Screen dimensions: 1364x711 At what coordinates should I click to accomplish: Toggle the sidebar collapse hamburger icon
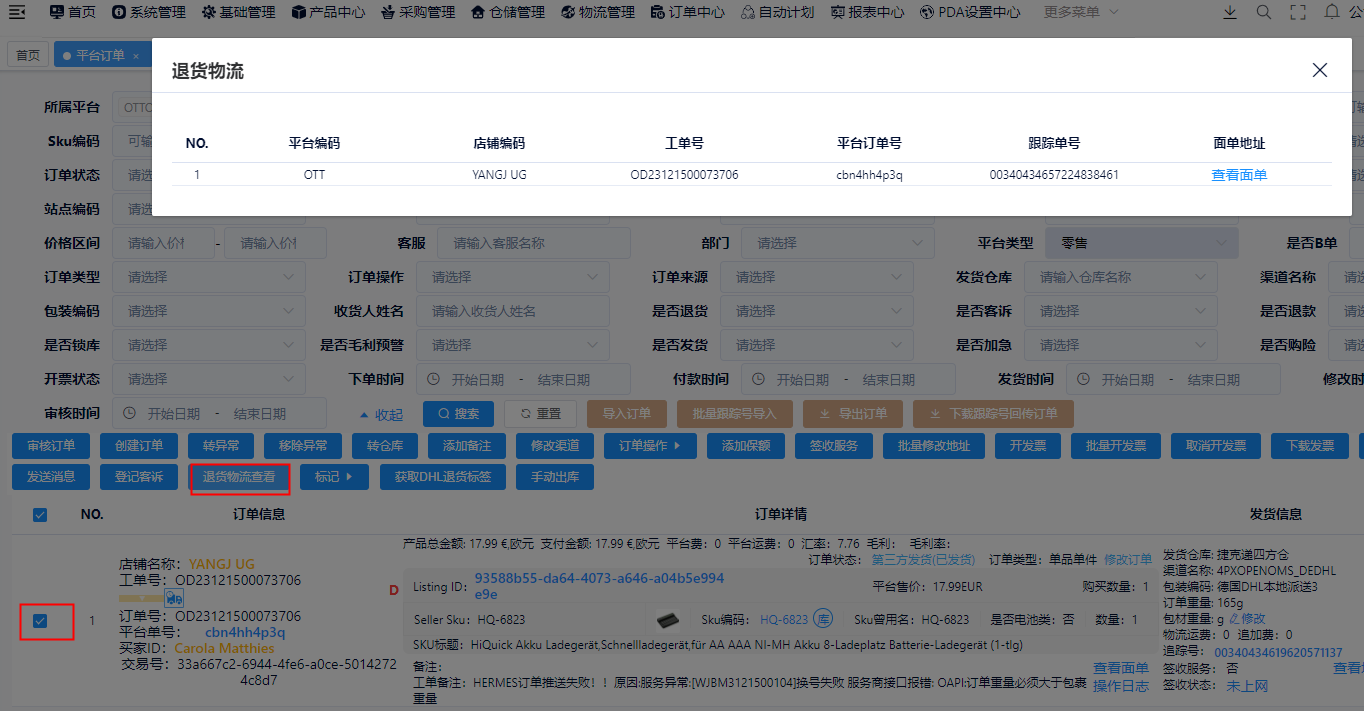point(17,12)
